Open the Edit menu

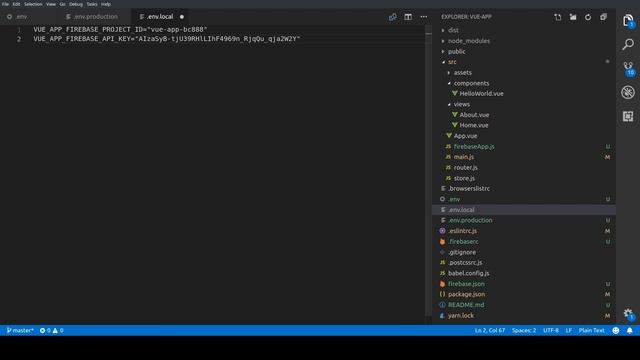pyautogui.click(x=16, y=4)
